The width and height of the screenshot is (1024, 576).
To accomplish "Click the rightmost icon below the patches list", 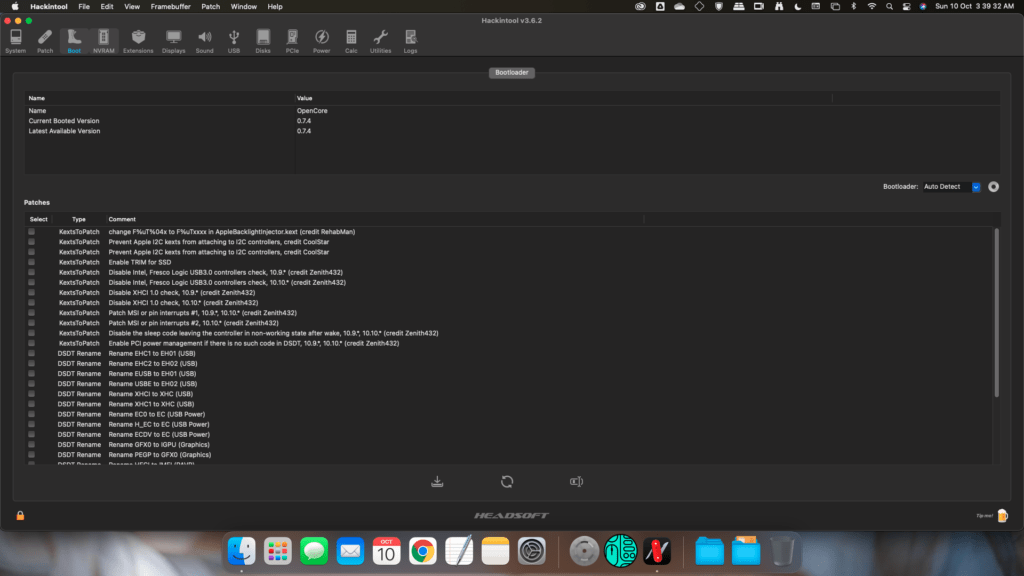I will point(576,482).
